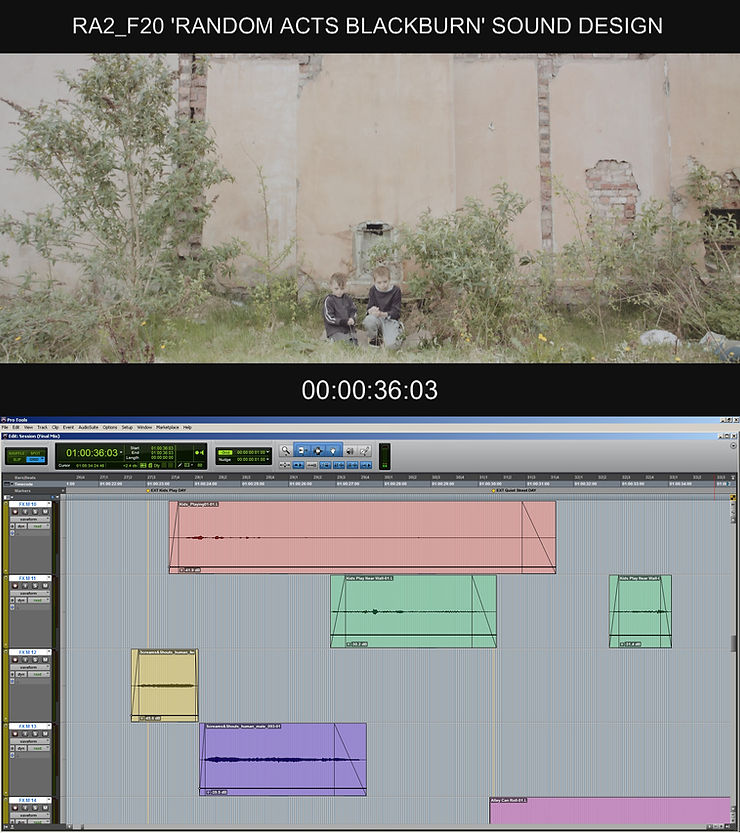Enable Shuffle edit mode

[x=16, y=453]
